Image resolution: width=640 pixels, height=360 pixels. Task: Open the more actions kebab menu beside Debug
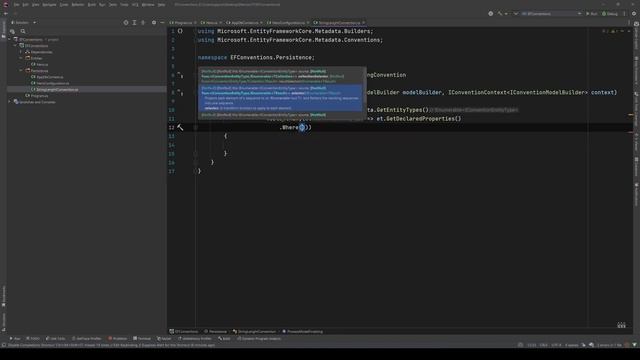[x=624, y=13]
